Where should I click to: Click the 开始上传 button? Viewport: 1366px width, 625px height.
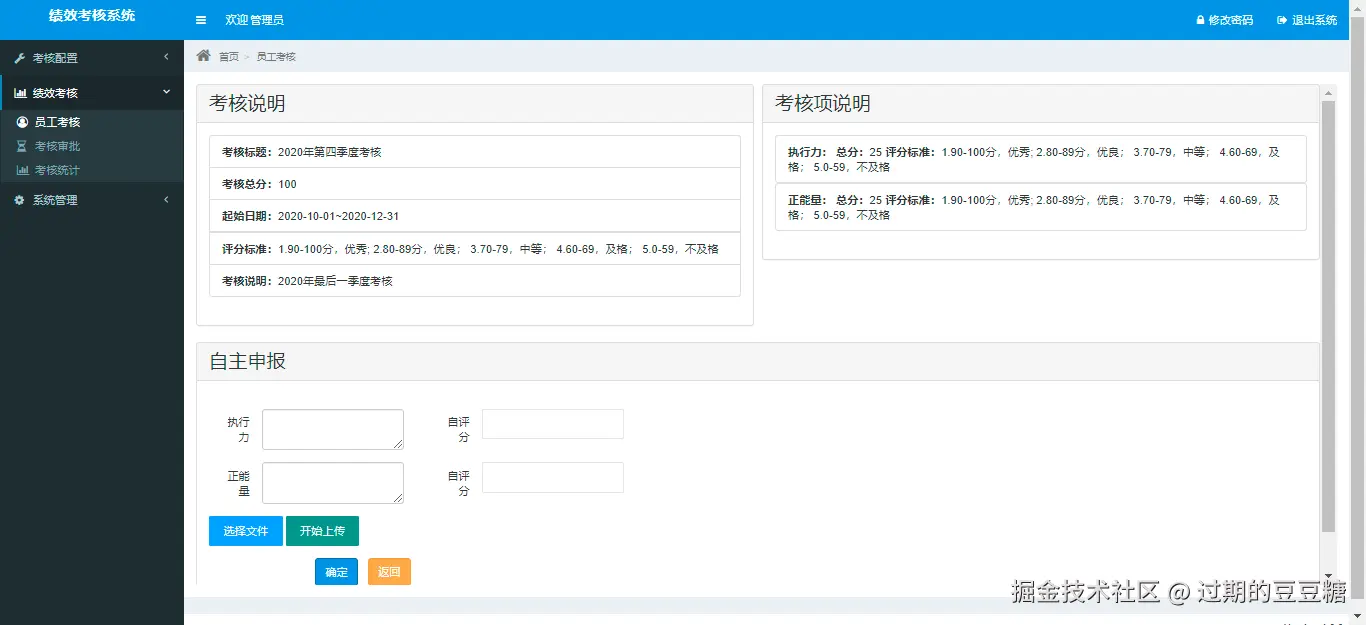(322, 531)
